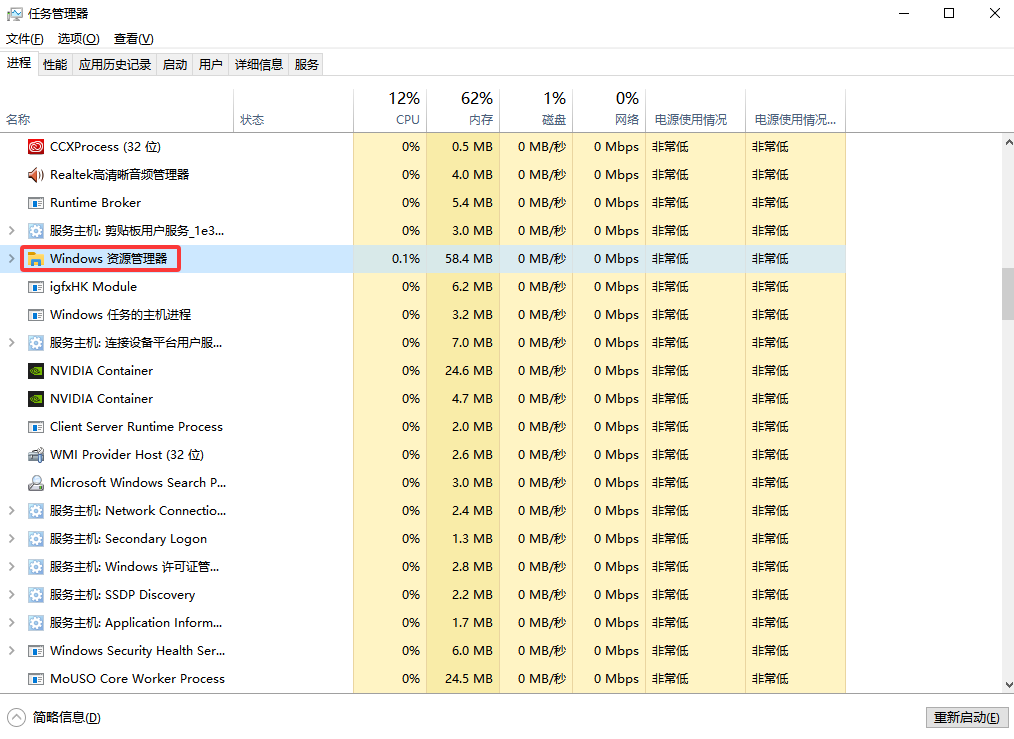1014x739 pixels.
Task: Click gear icon of Application Information service host
Action: click(36, 623)
